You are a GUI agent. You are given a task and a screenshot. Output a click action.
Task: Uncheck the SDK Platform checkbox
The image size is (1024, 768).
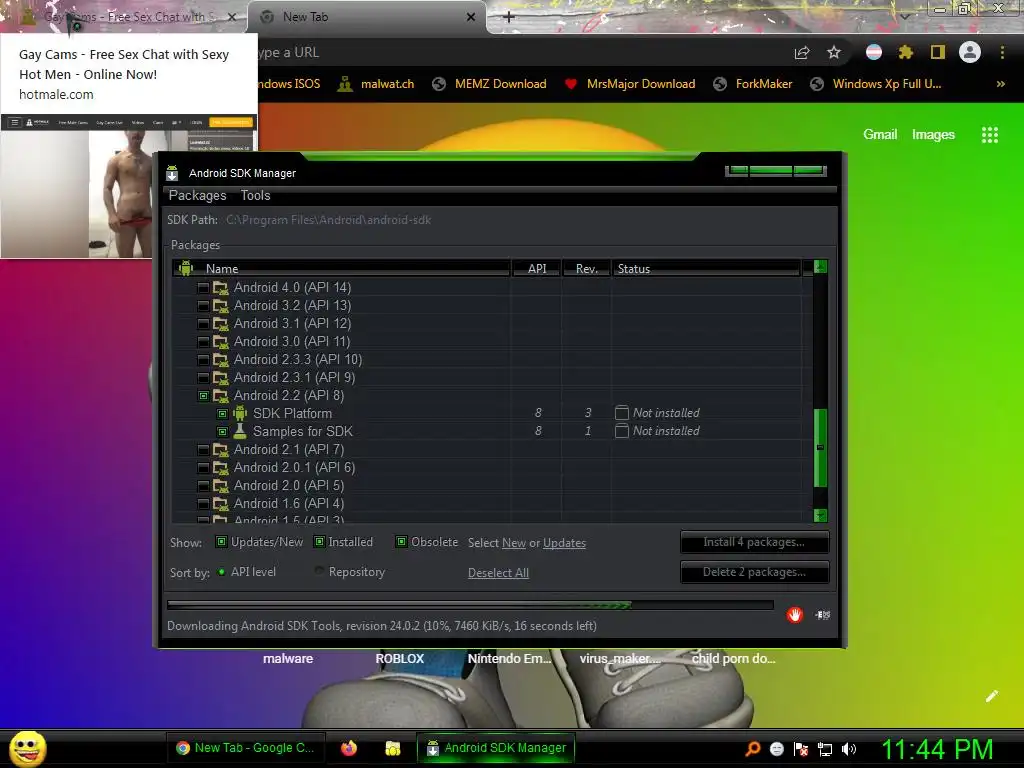[x=222, y=413]
